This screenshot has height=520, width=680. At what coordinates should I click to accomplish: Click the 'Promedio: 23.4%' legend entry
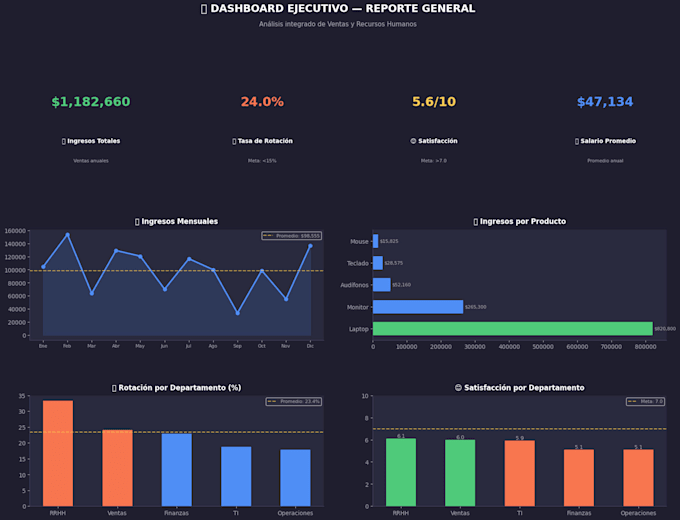294,402
